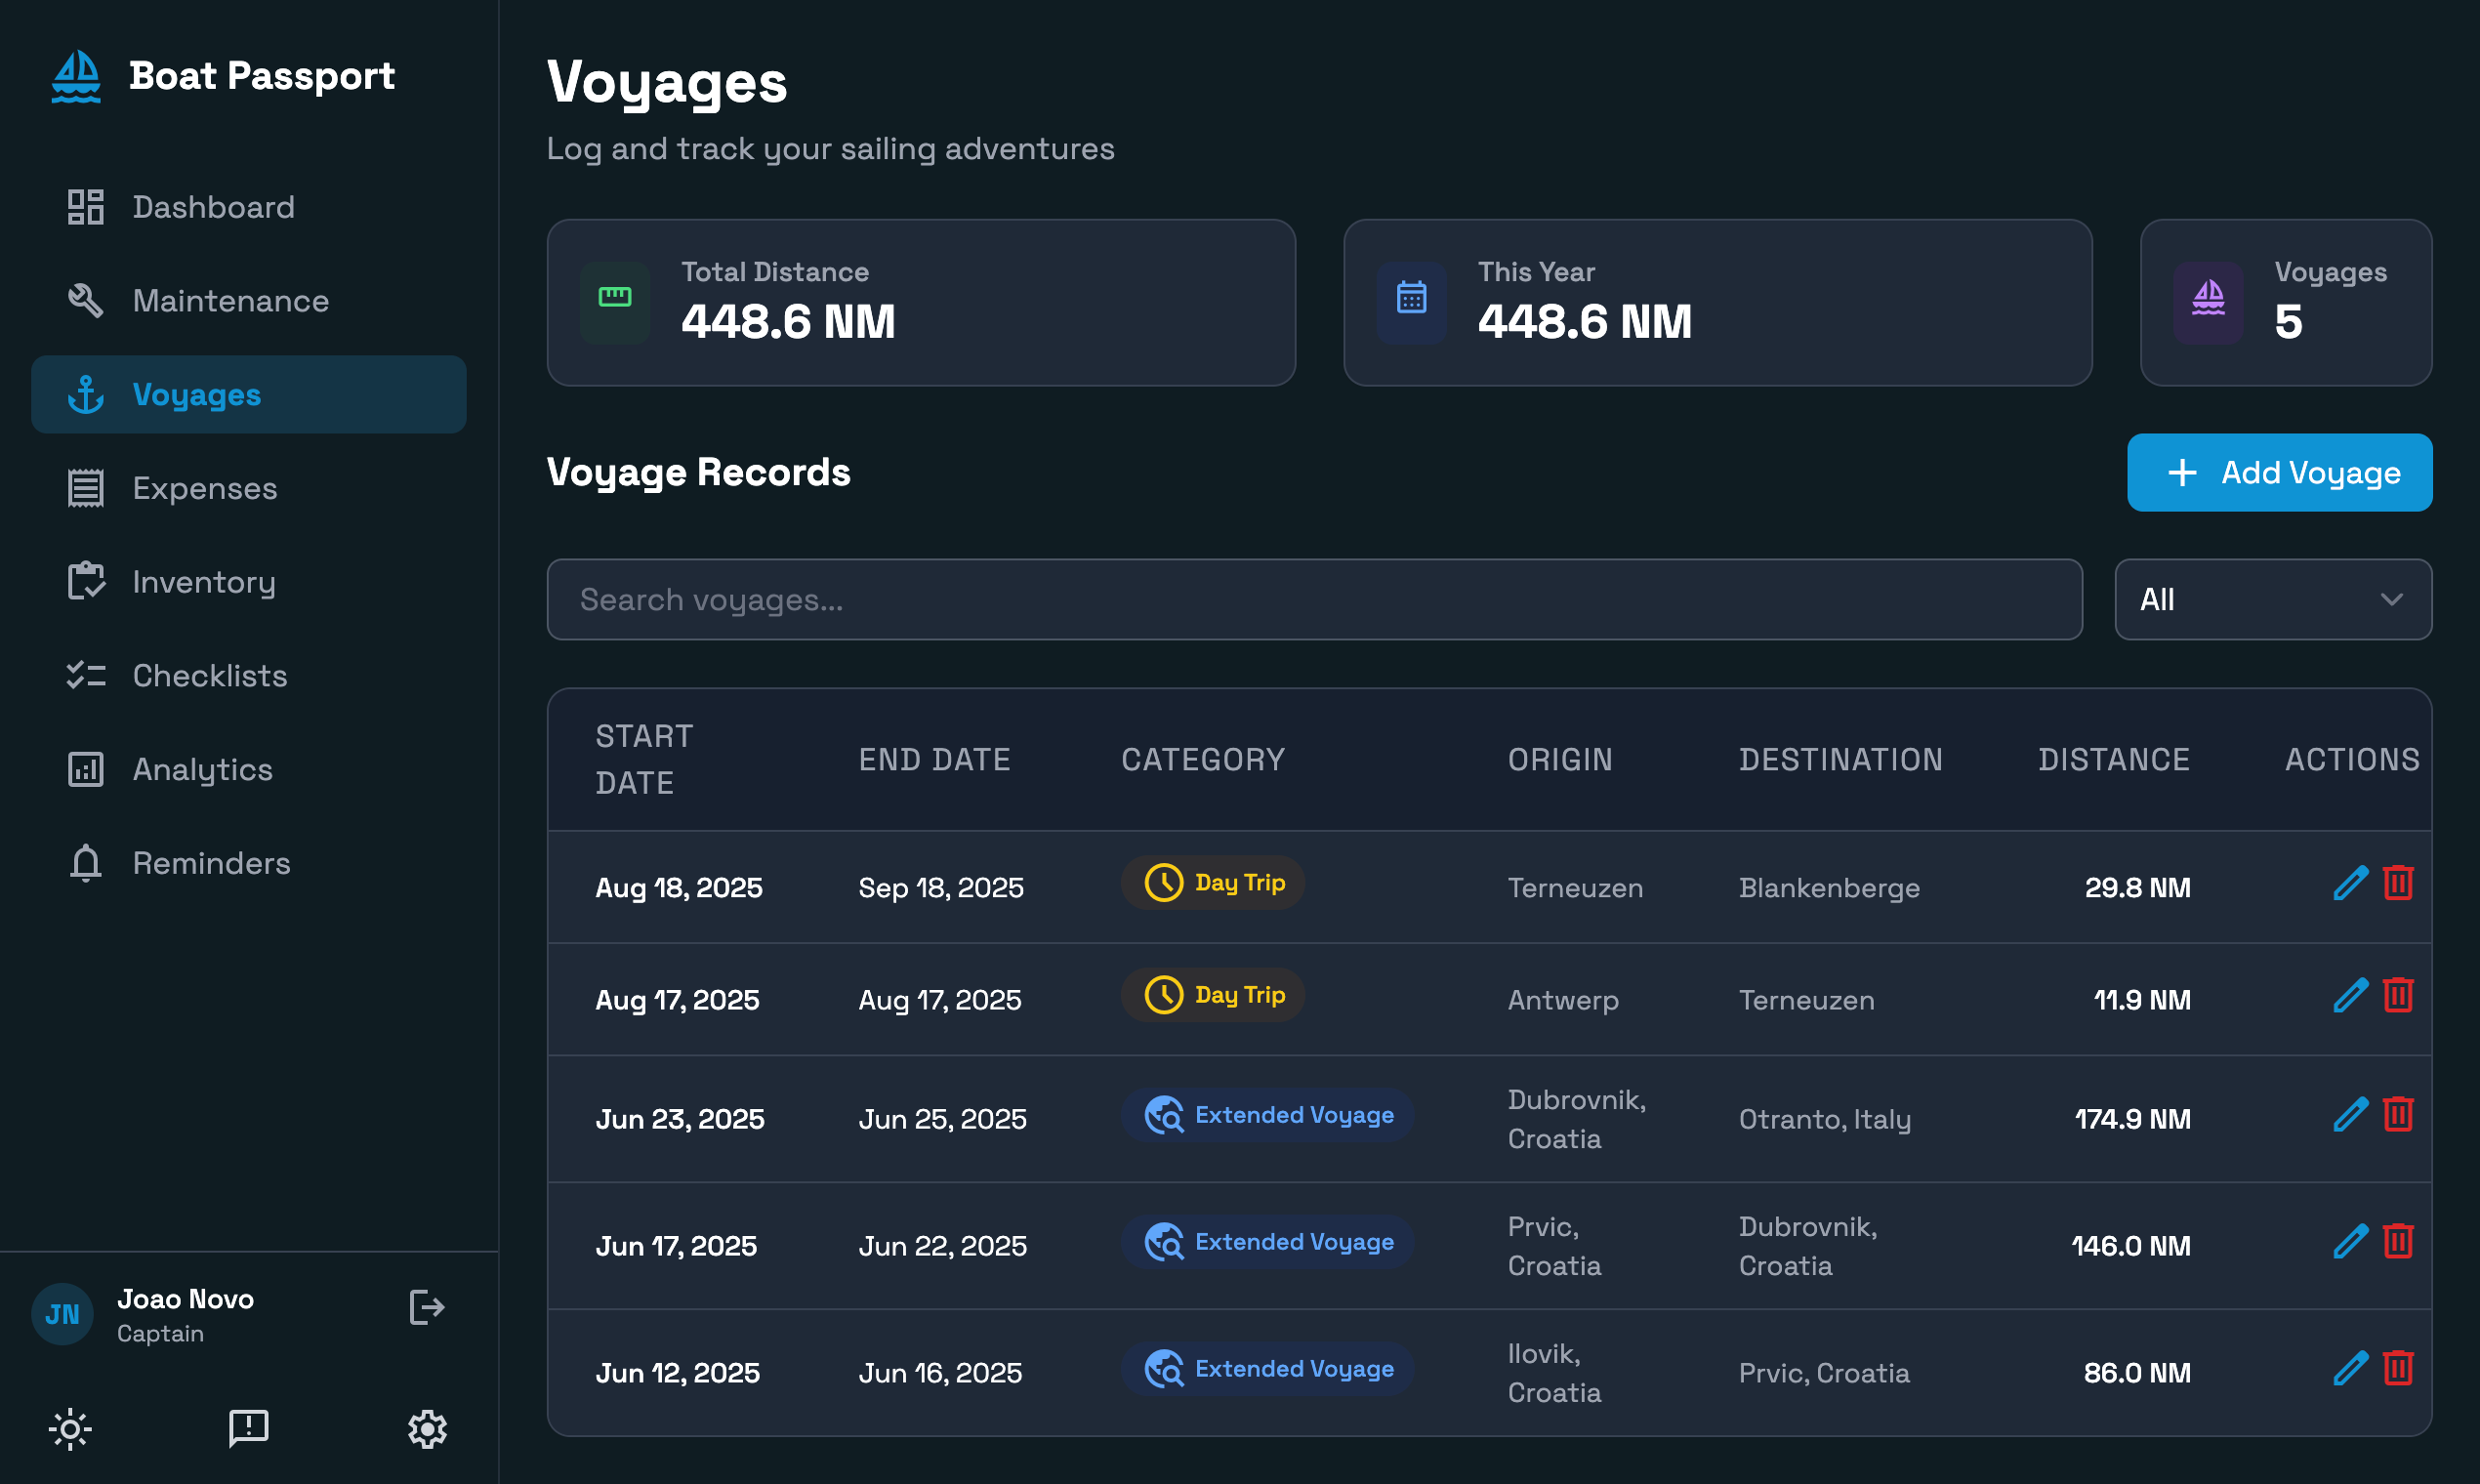Focus the Search voyages input field
Screen dimensions: 2480x1484
tap(1313, 600)
